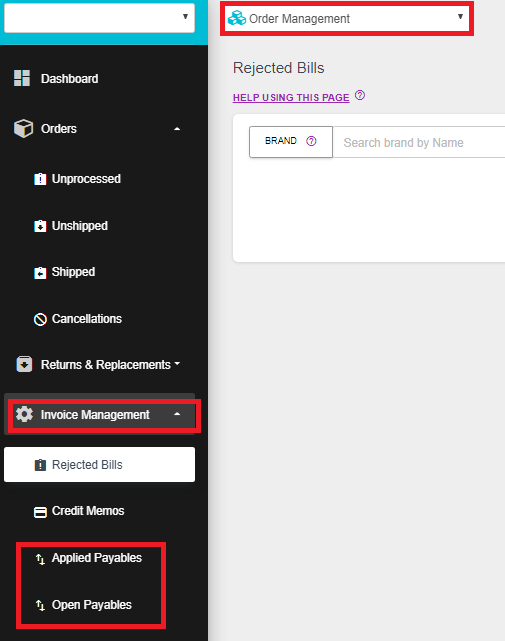505x641 pixels.
Task: Expand Returns & Replacements caret
Action: point(177,363)
